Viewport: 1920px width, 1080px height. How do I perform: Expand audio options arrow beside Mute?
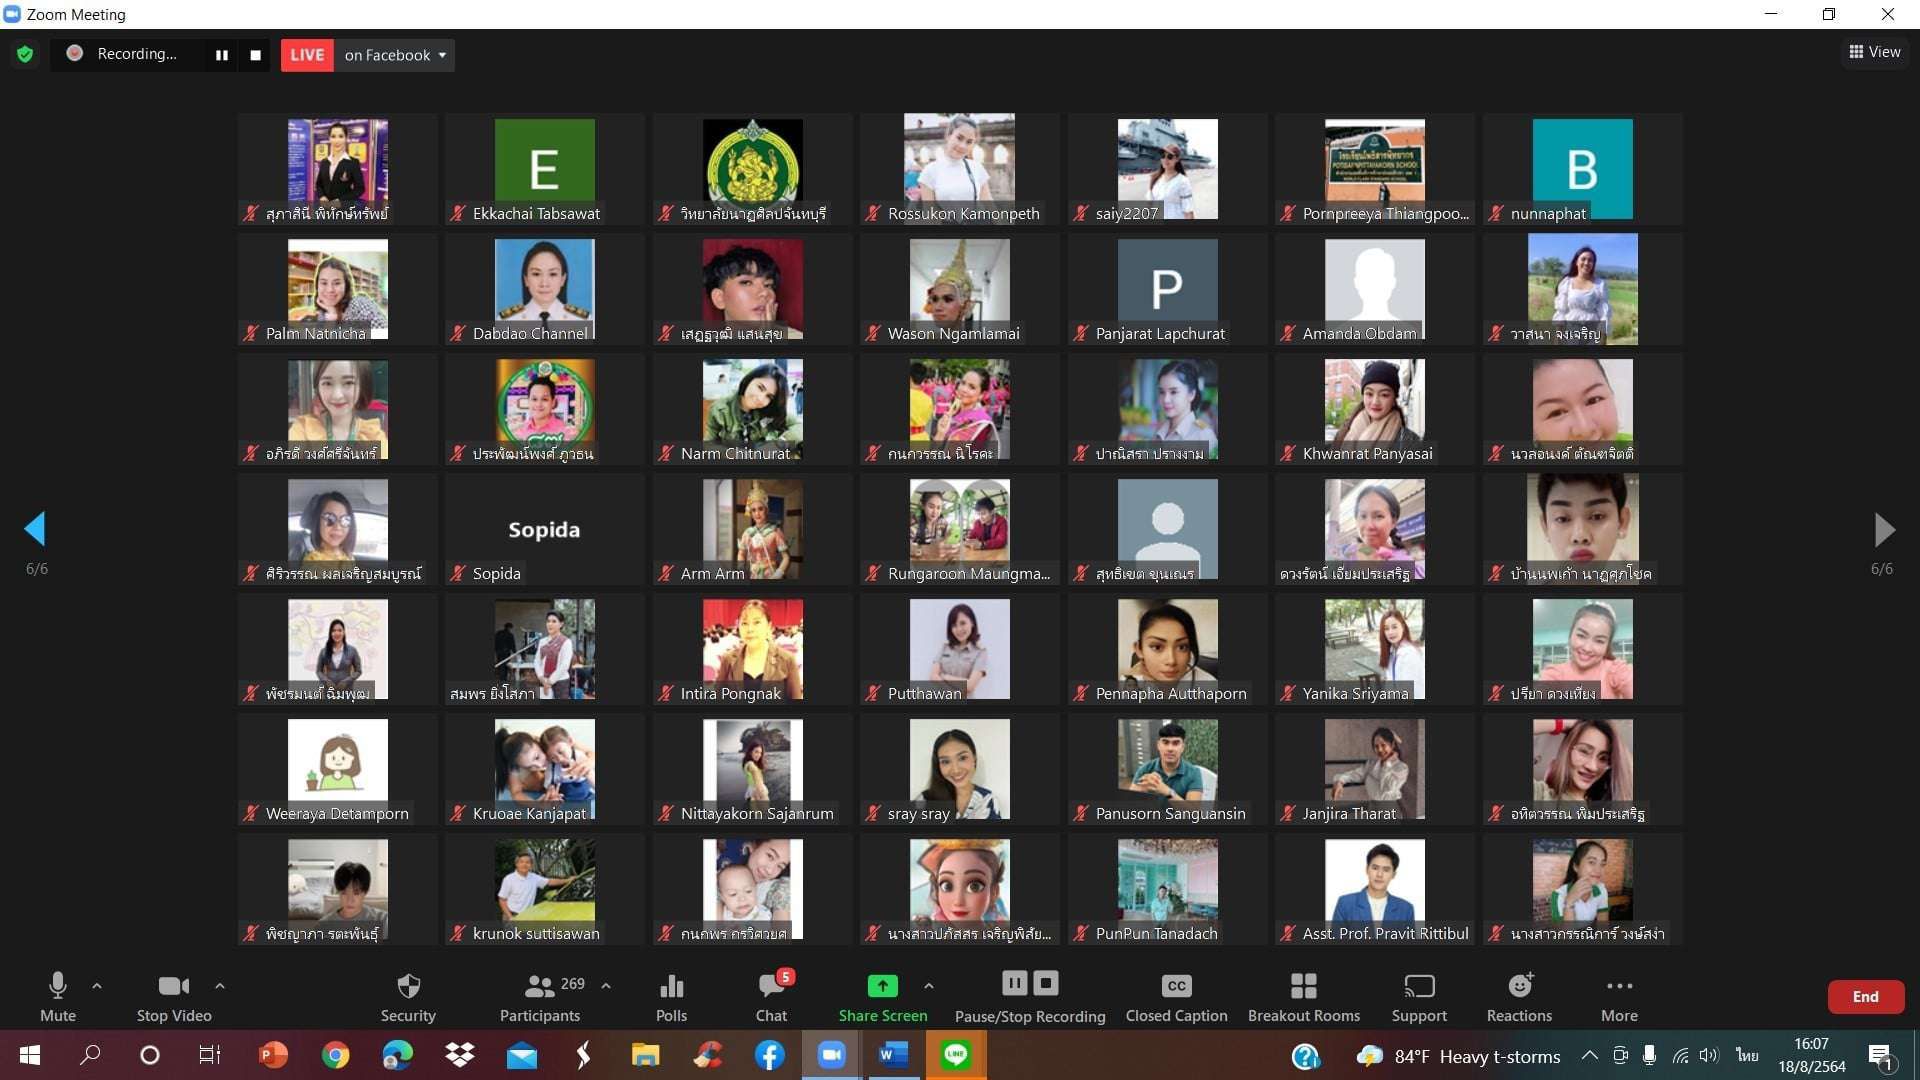[97, 986]
